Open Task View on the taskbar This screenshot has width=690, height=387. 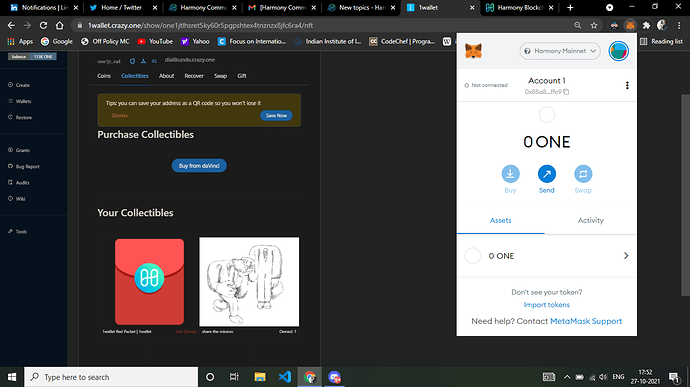click(x=234, y=377)
